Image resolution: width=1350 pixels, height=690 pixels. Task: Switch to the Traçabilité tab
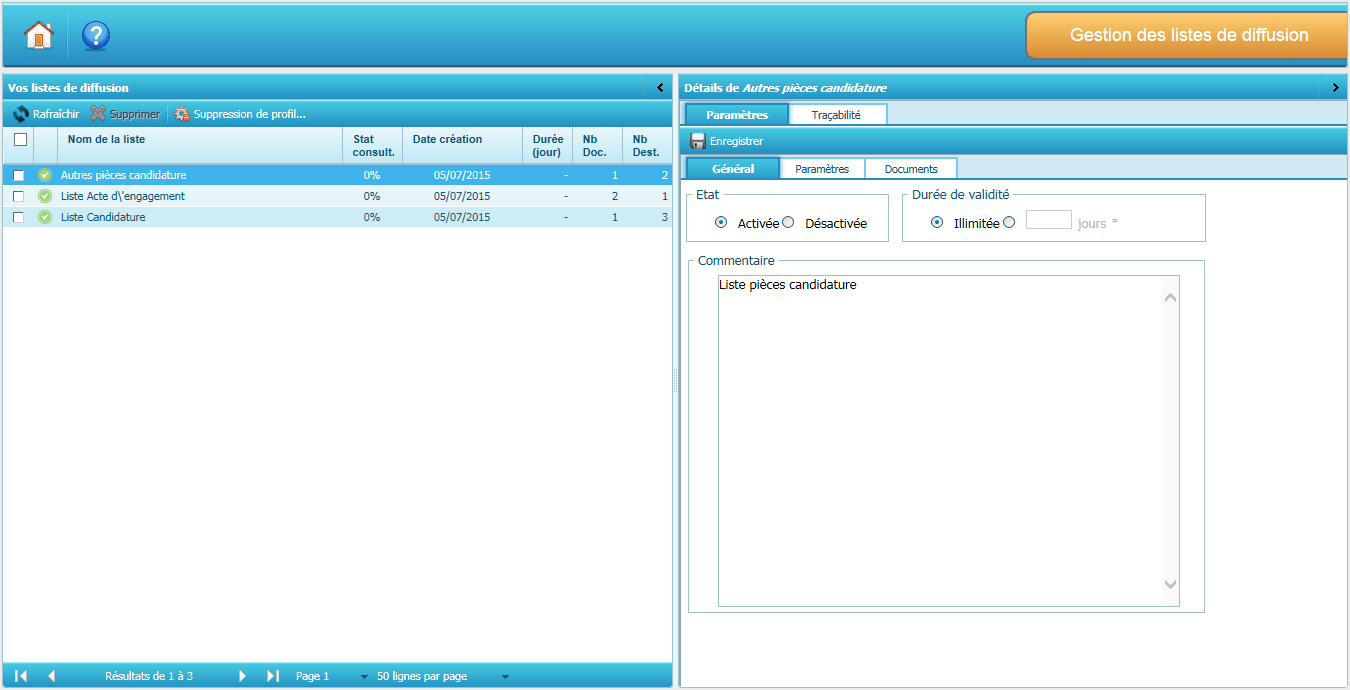[x=836, y=115]
